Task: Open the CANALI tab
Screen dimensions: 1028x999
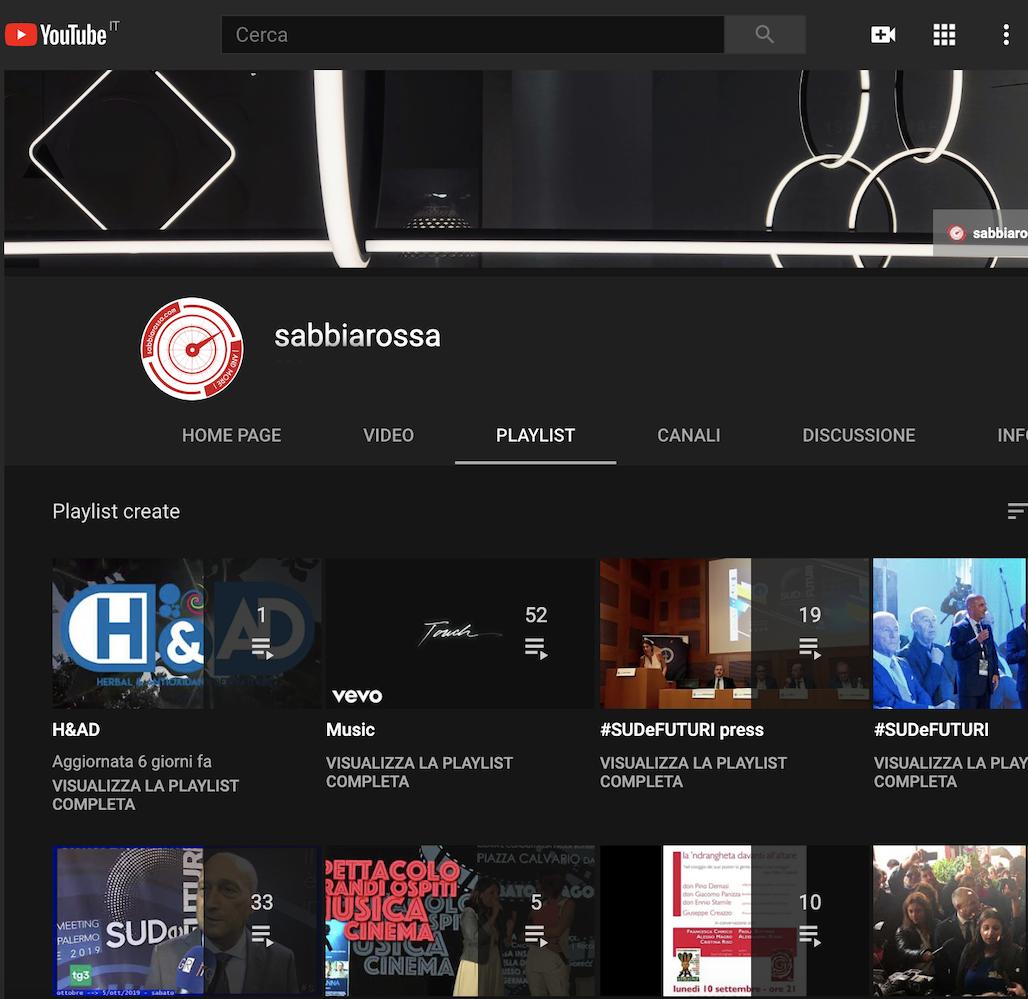Action: coord(689,435)
